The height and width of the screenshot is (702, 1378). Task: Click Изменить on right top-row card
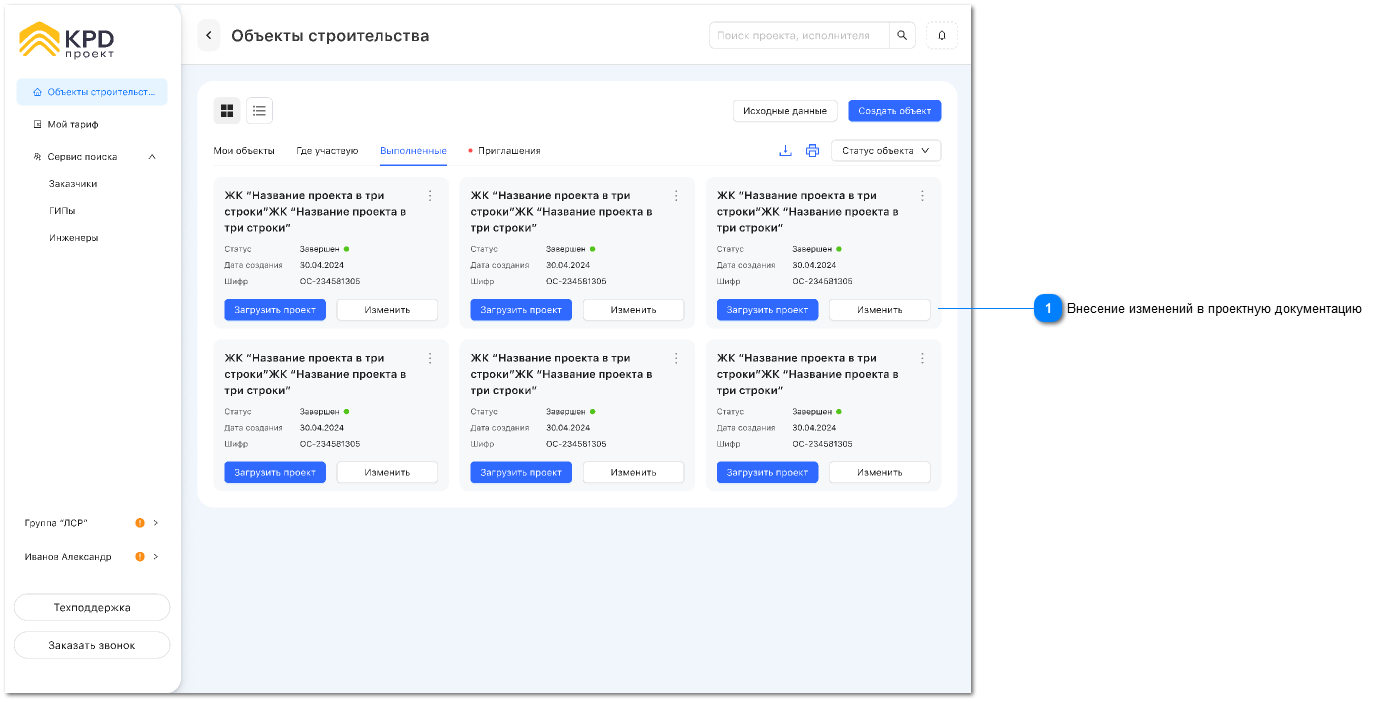(880, 310)
